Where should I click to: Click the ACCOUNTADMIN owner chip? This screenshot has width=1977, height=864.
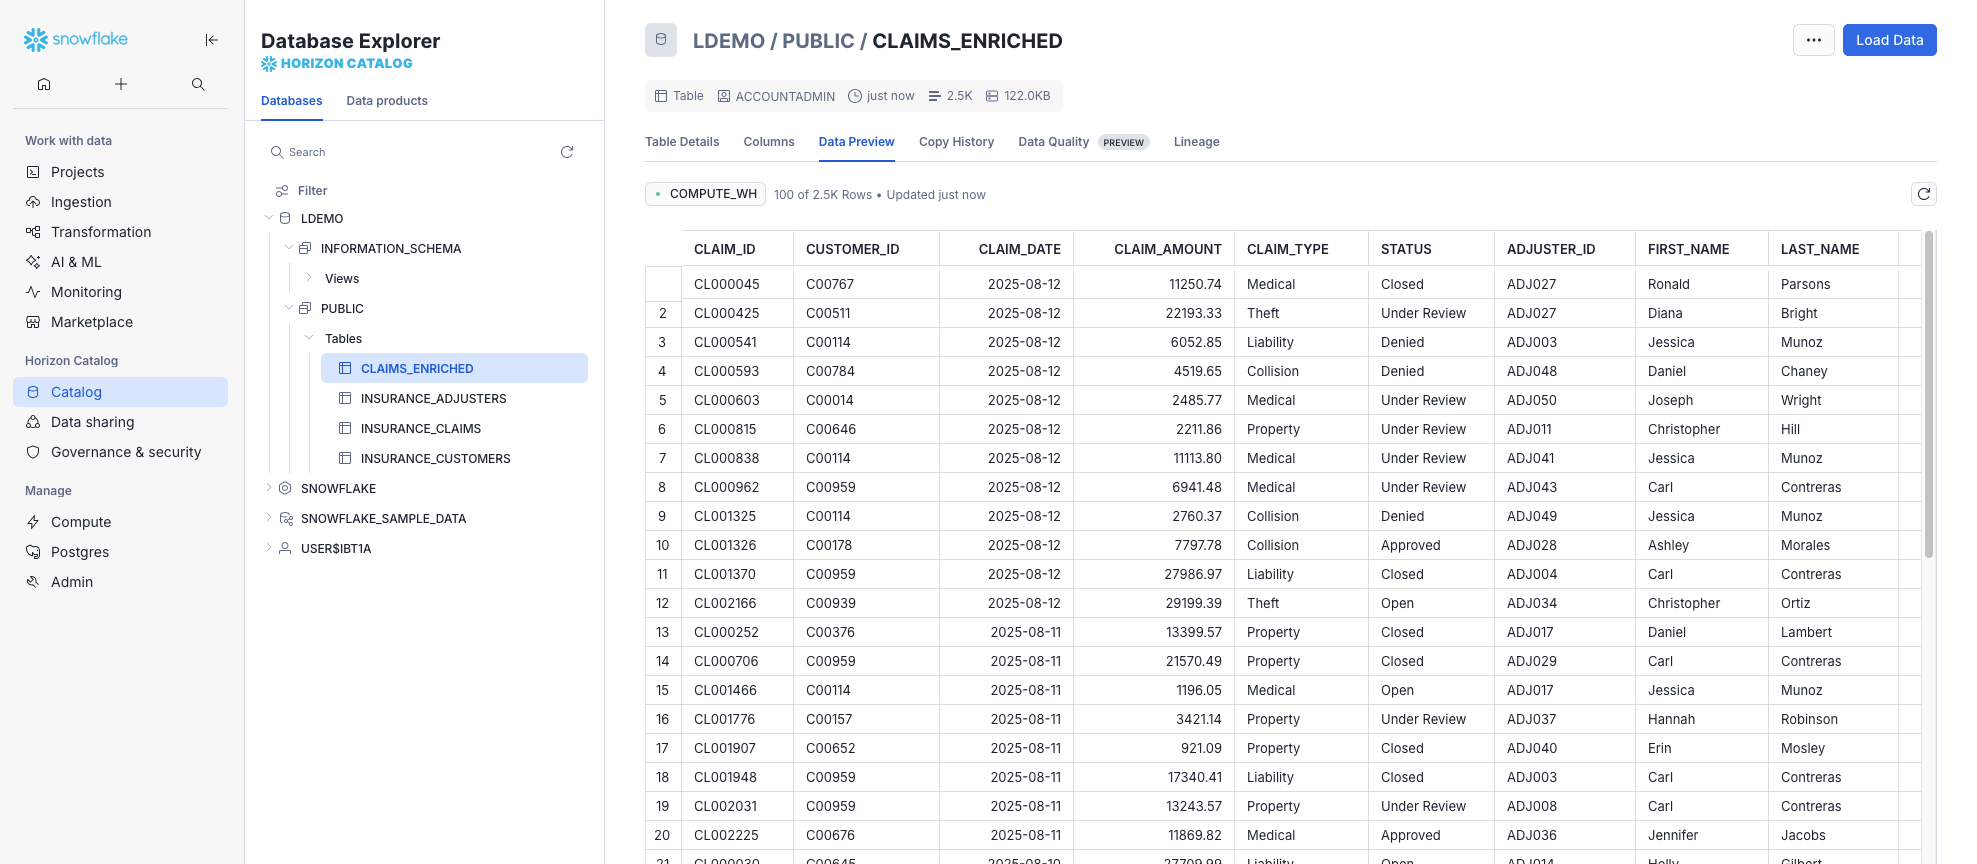pyautogui.click(x=776, y=96)
